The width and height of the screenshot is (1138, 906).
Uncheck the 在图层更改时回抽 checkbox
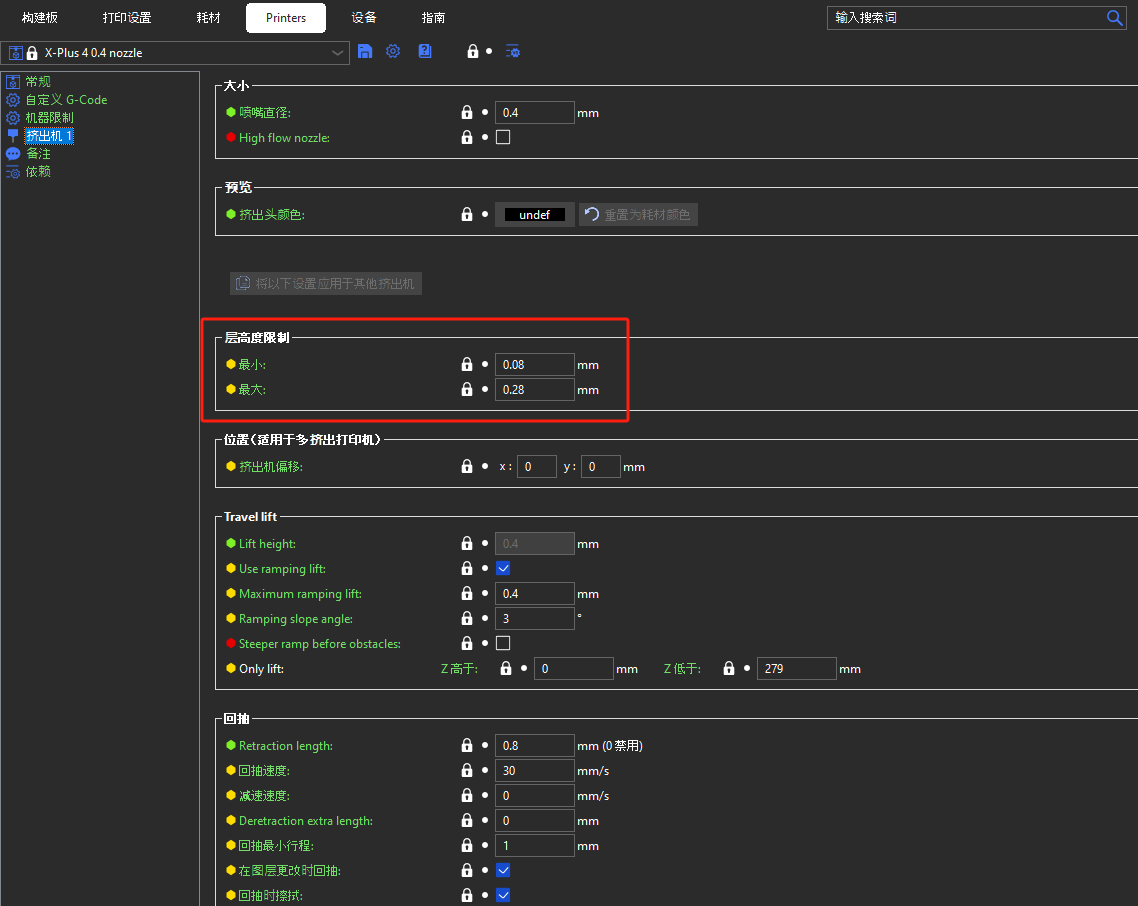point(503,870)
